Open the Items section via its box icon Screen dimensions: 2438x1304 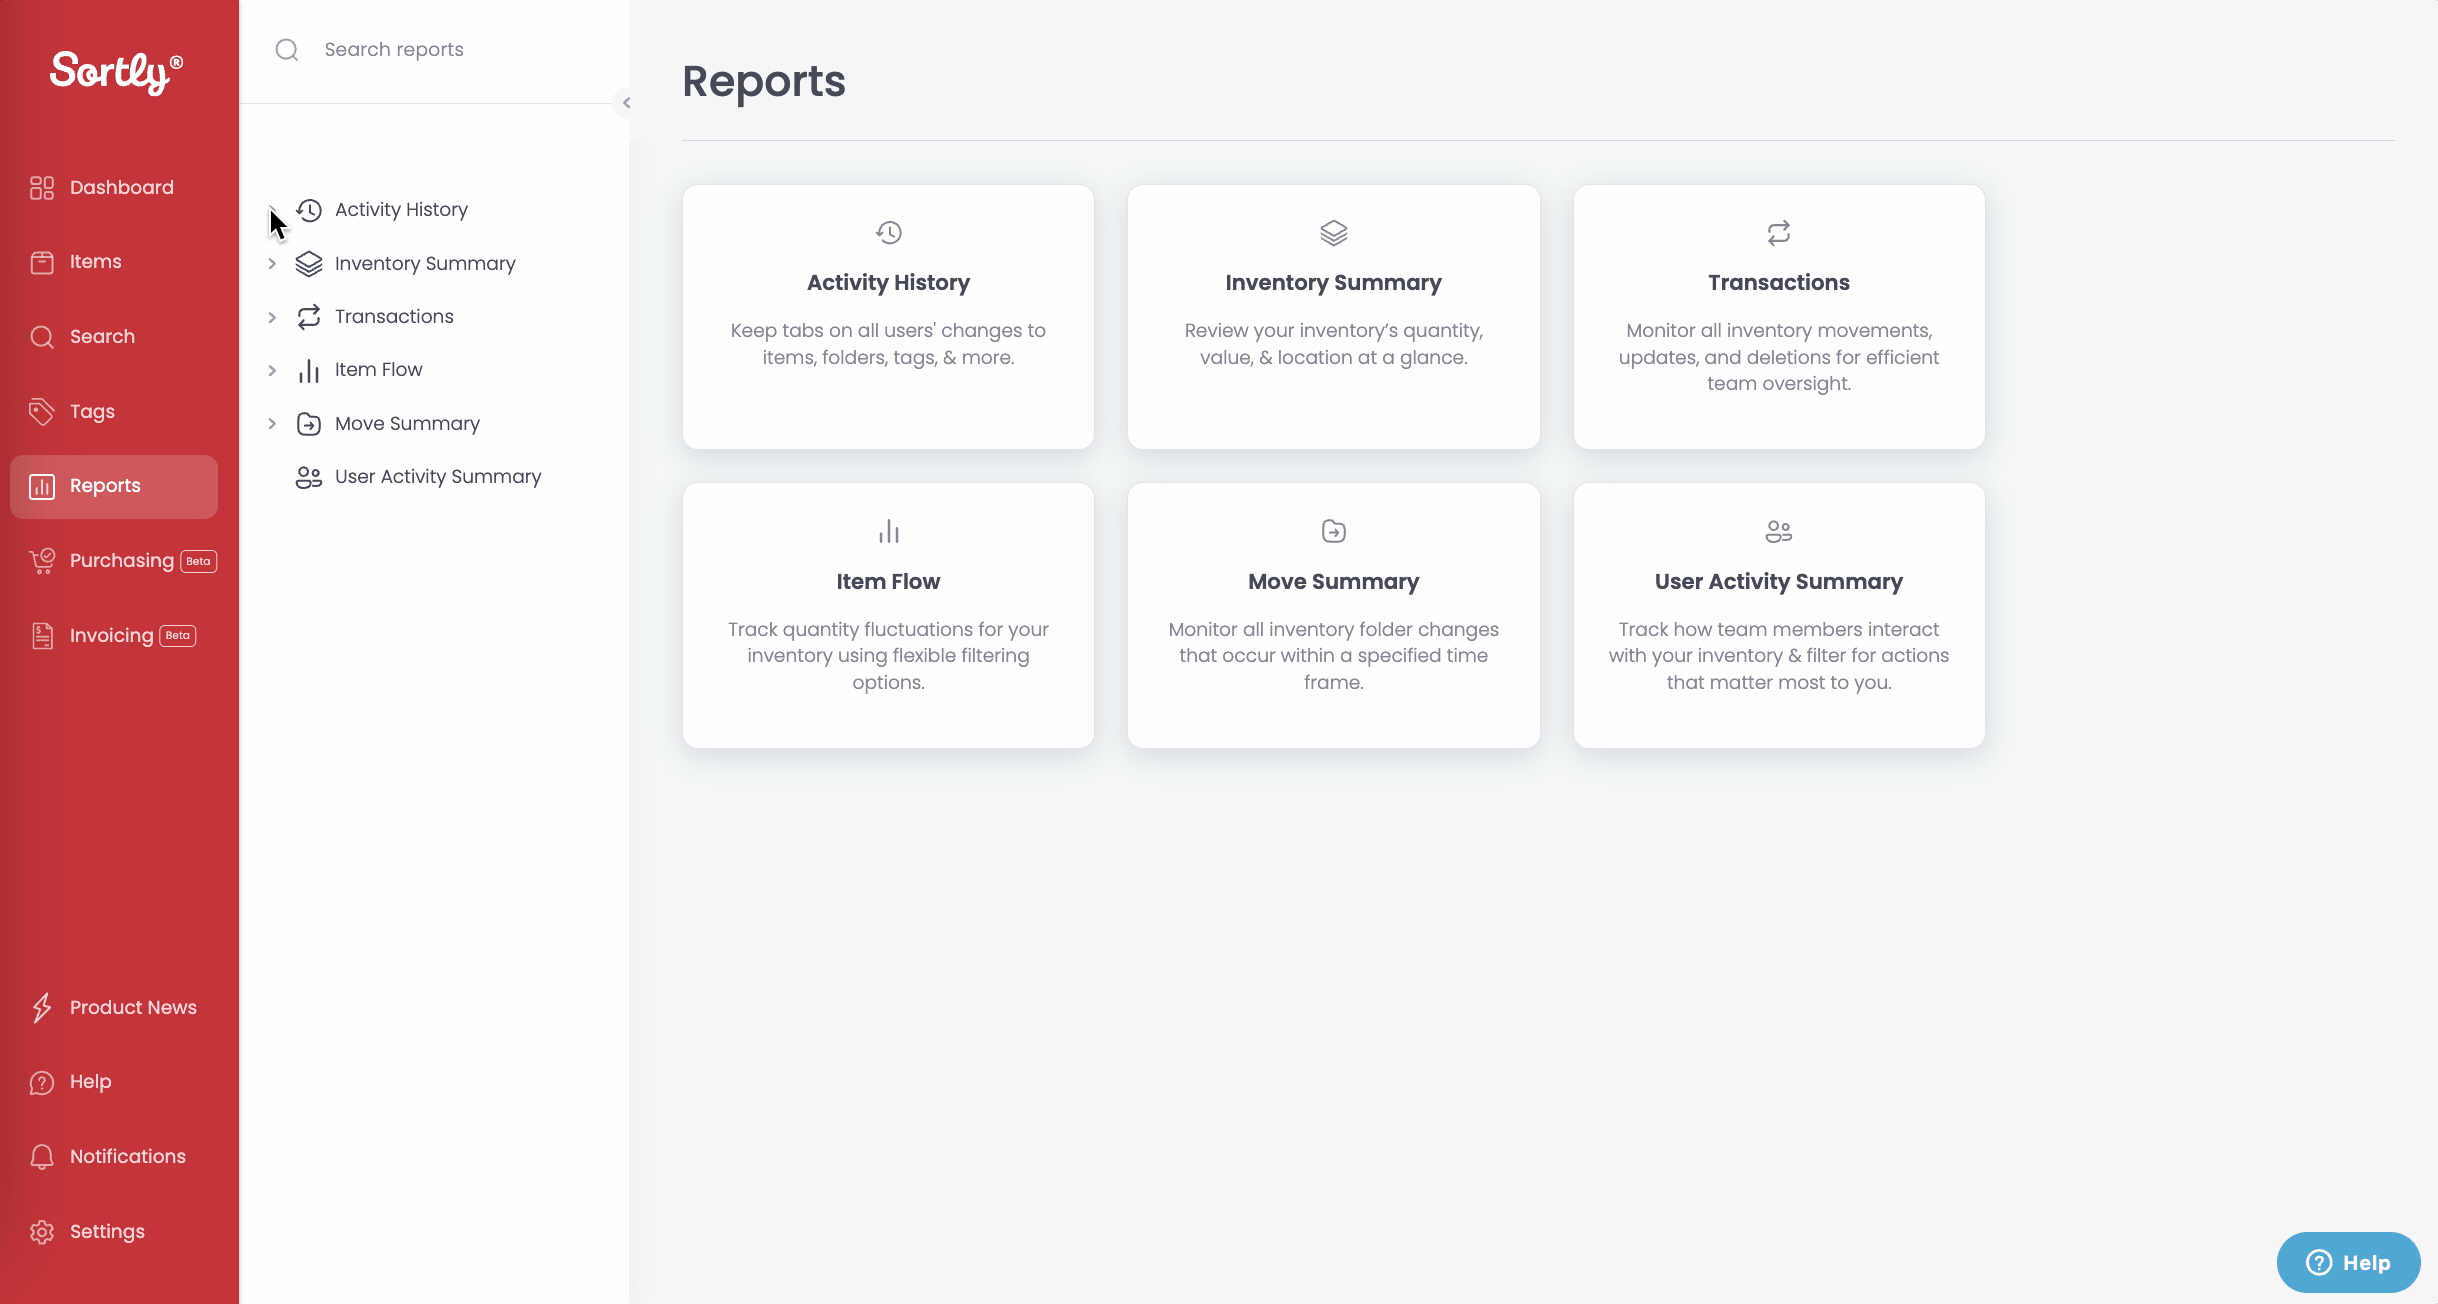[x=42, y=261]
